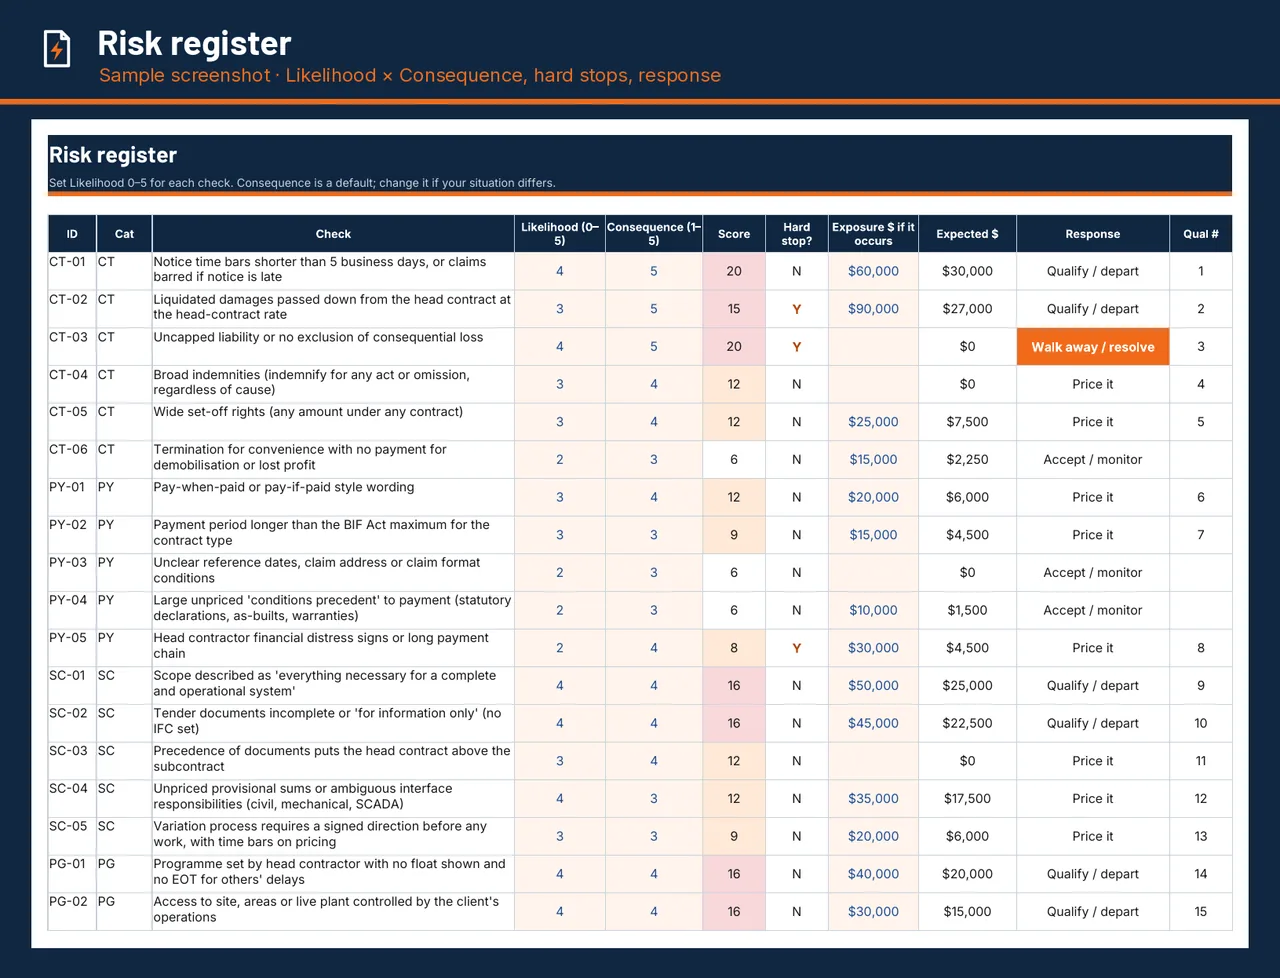
Task: Edit the likelihood value for CT-01
Action: [560, 271]
